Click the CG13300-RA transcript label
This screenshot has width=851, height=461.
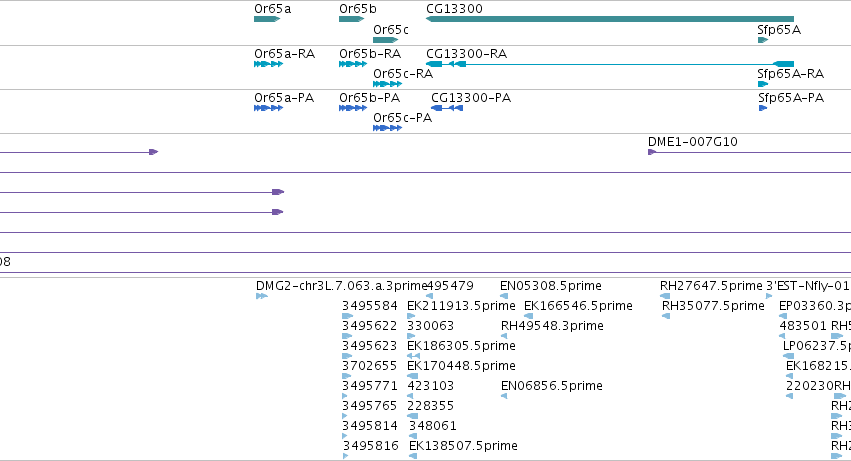[466, 54]
